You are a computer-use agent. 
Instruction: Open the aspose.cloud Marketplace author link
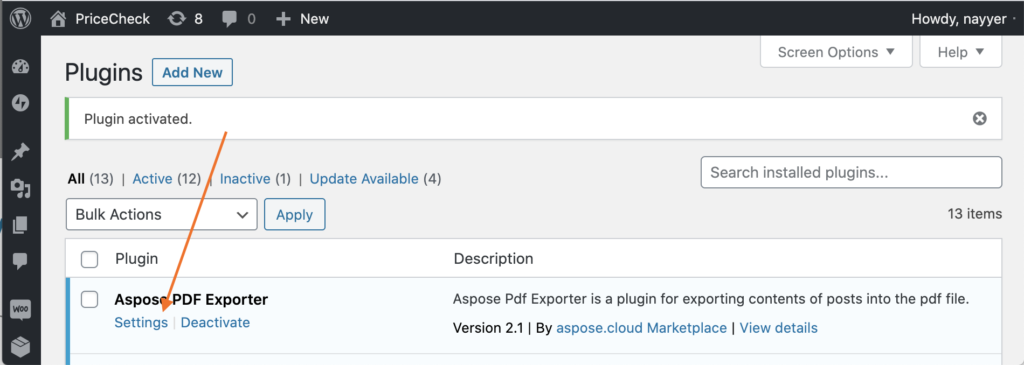[x=641, y=328]
